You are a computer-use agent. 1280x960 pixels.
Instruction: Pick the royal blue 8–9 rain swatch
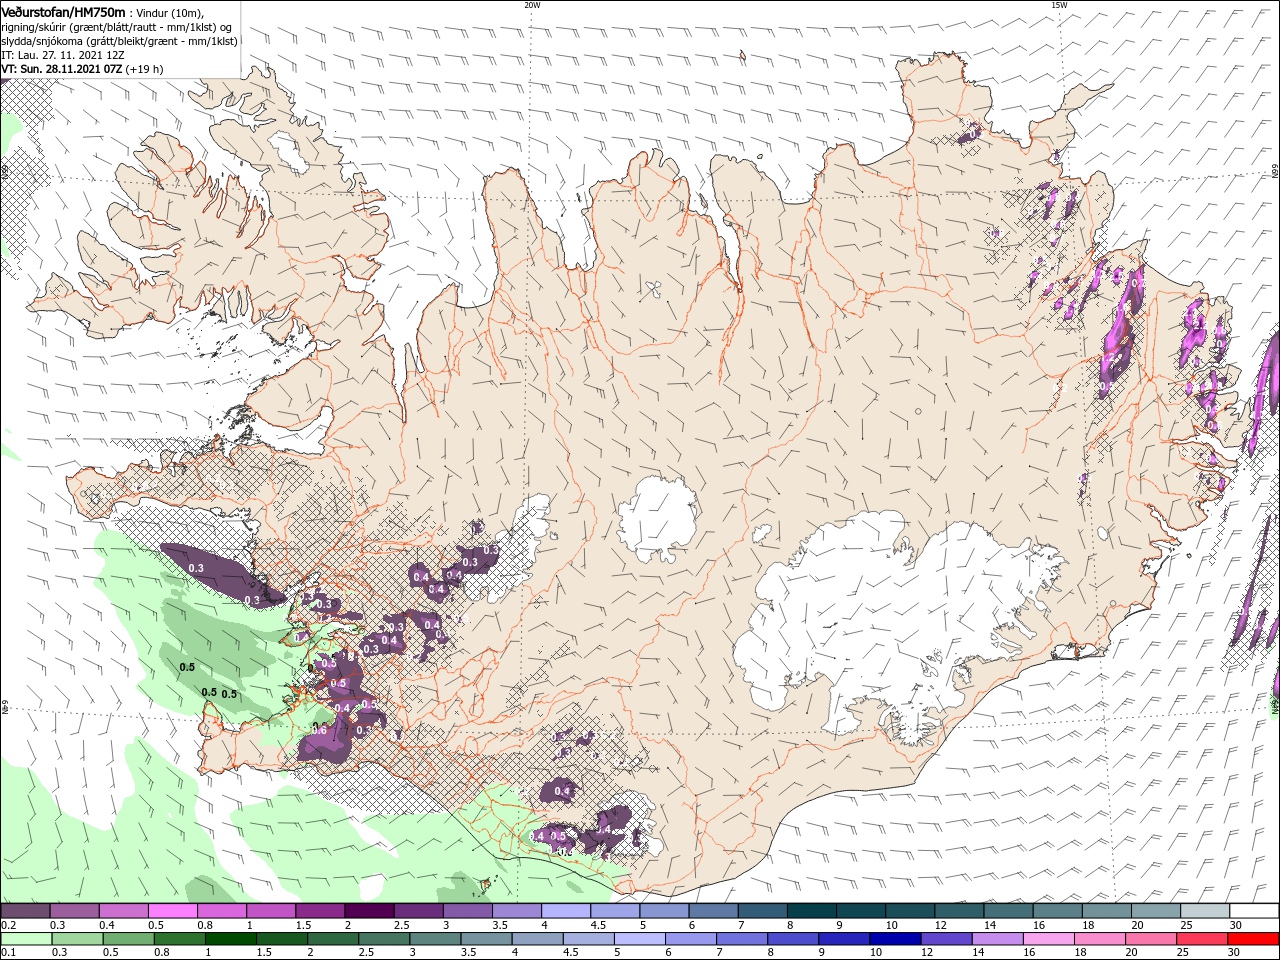794,938
